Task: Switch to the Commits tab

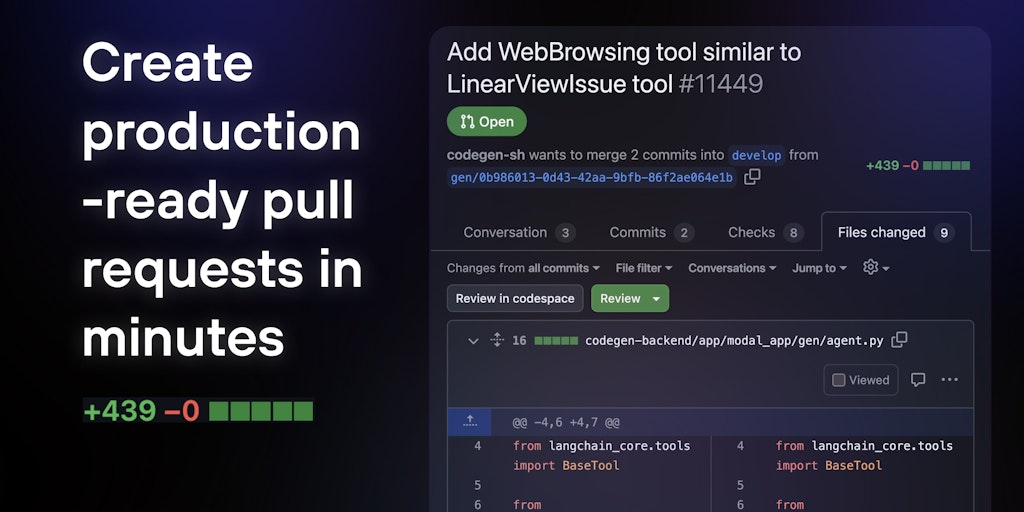Action: [652, 232]
